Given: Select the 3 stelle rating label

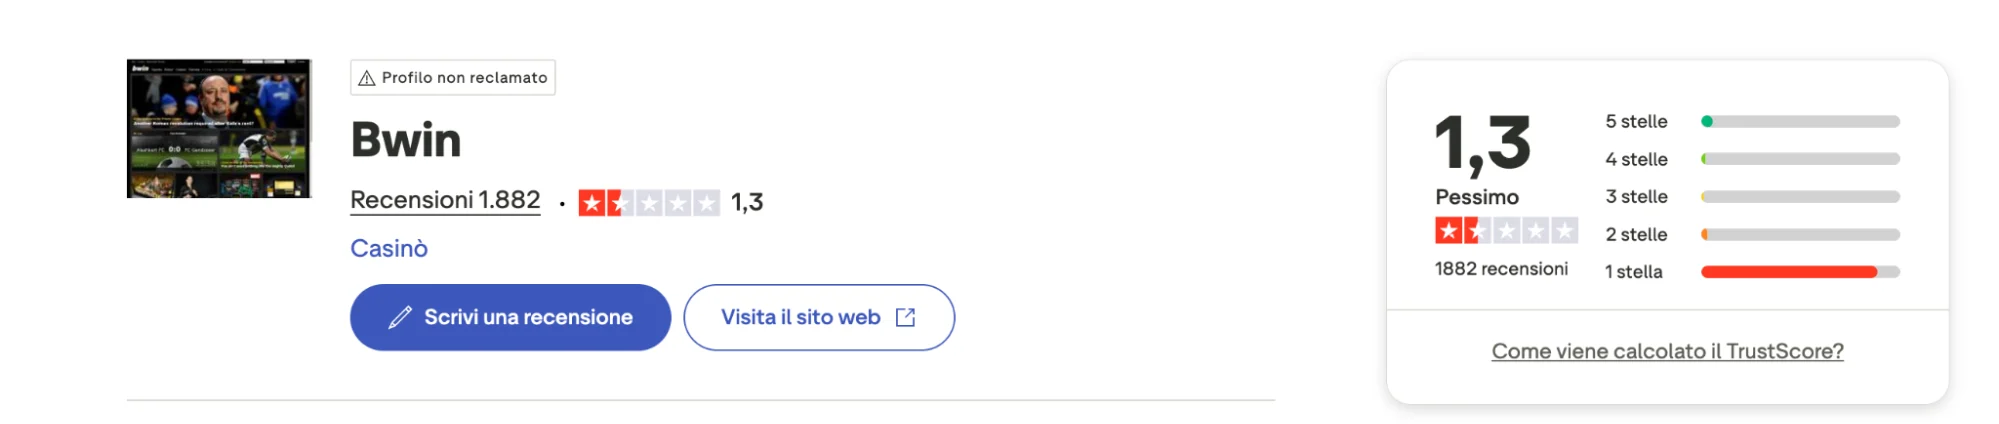Looking at the screenshot, I should pos(1636,197).
